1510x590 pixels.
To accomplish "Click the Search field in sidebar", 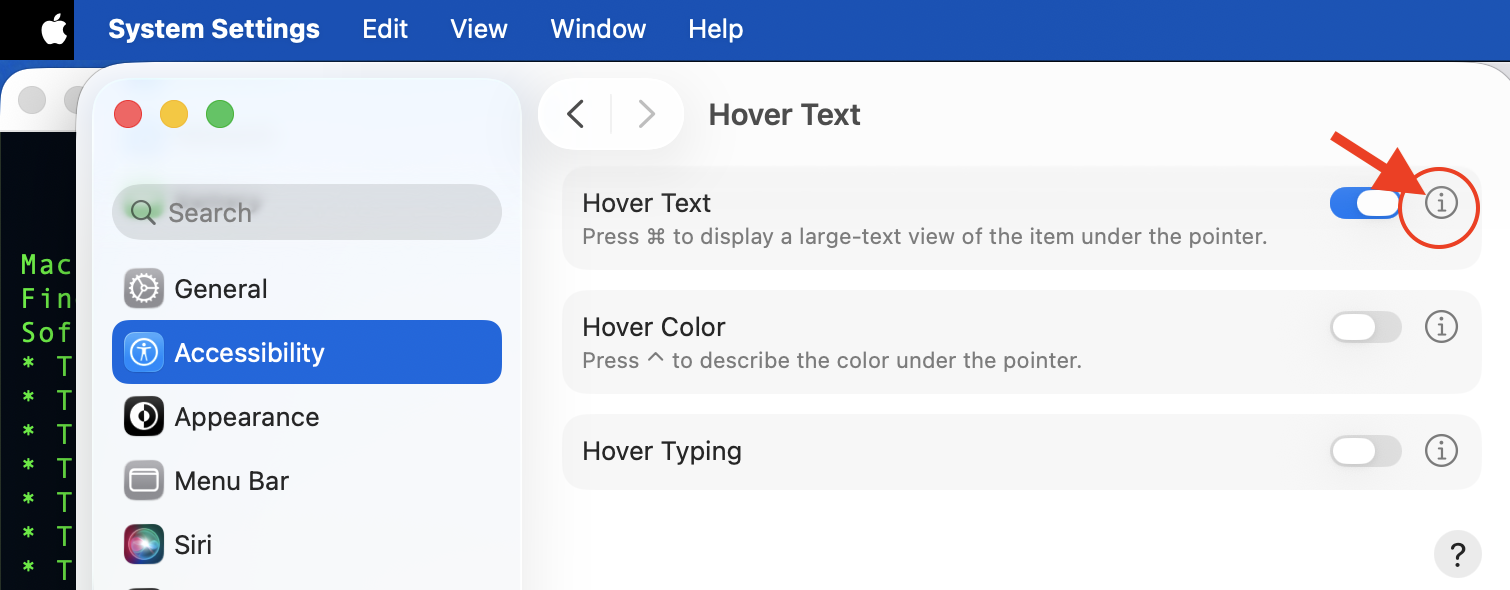I will coord(307,212).
